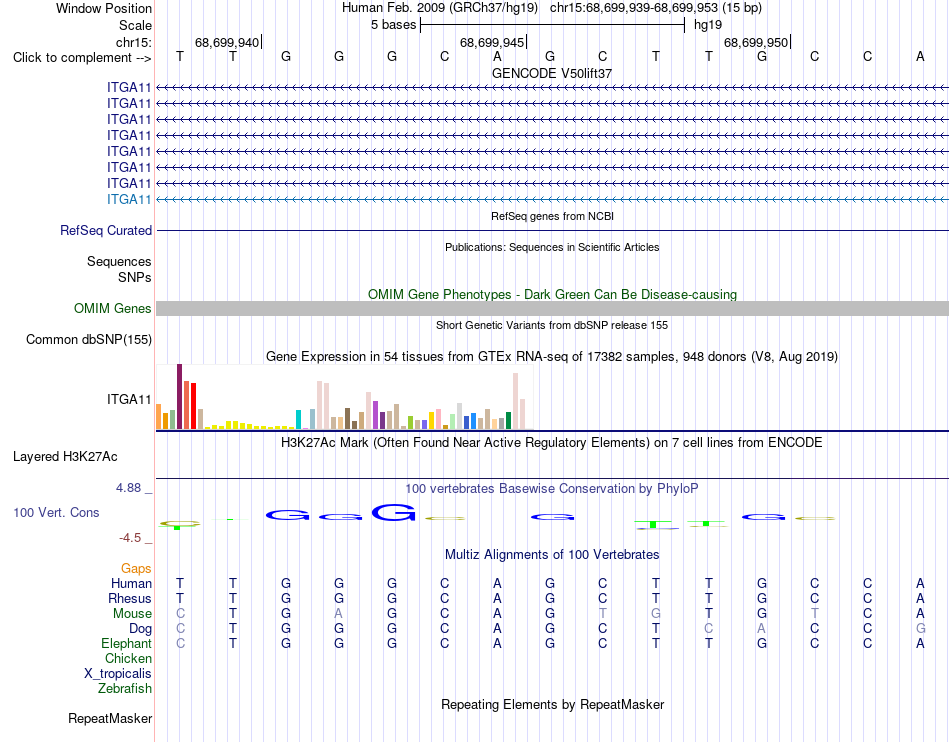Click the Sequences track label

(x=119, y=261)
